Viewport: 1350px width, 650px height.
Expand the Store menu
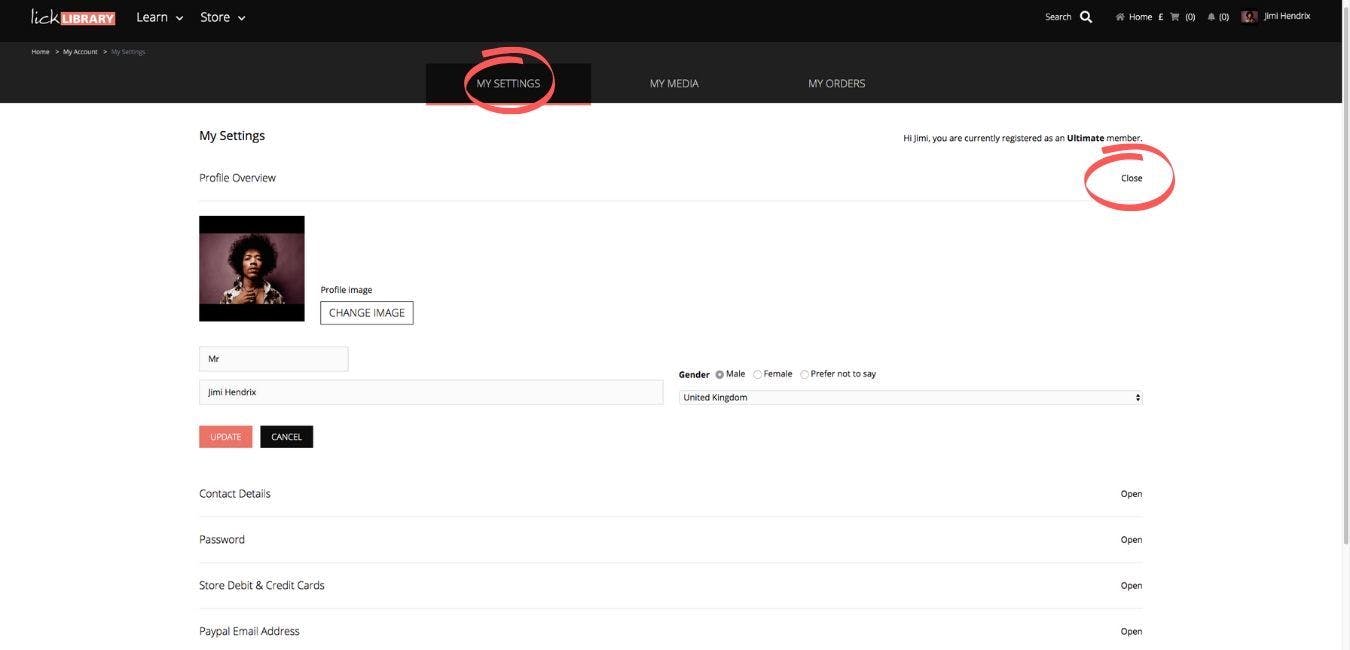222,17
